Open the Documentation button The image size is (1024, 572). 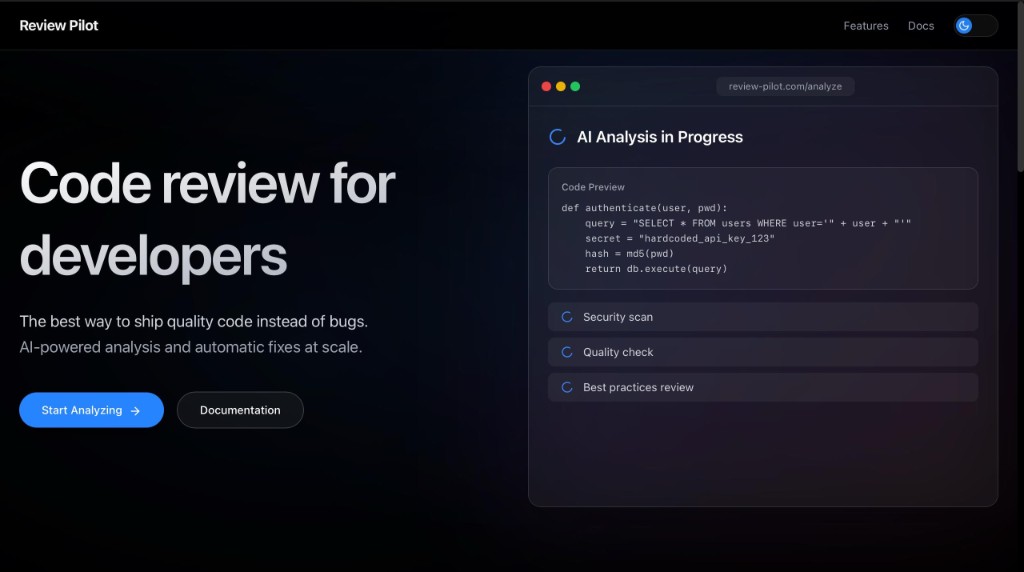(240, 410)
